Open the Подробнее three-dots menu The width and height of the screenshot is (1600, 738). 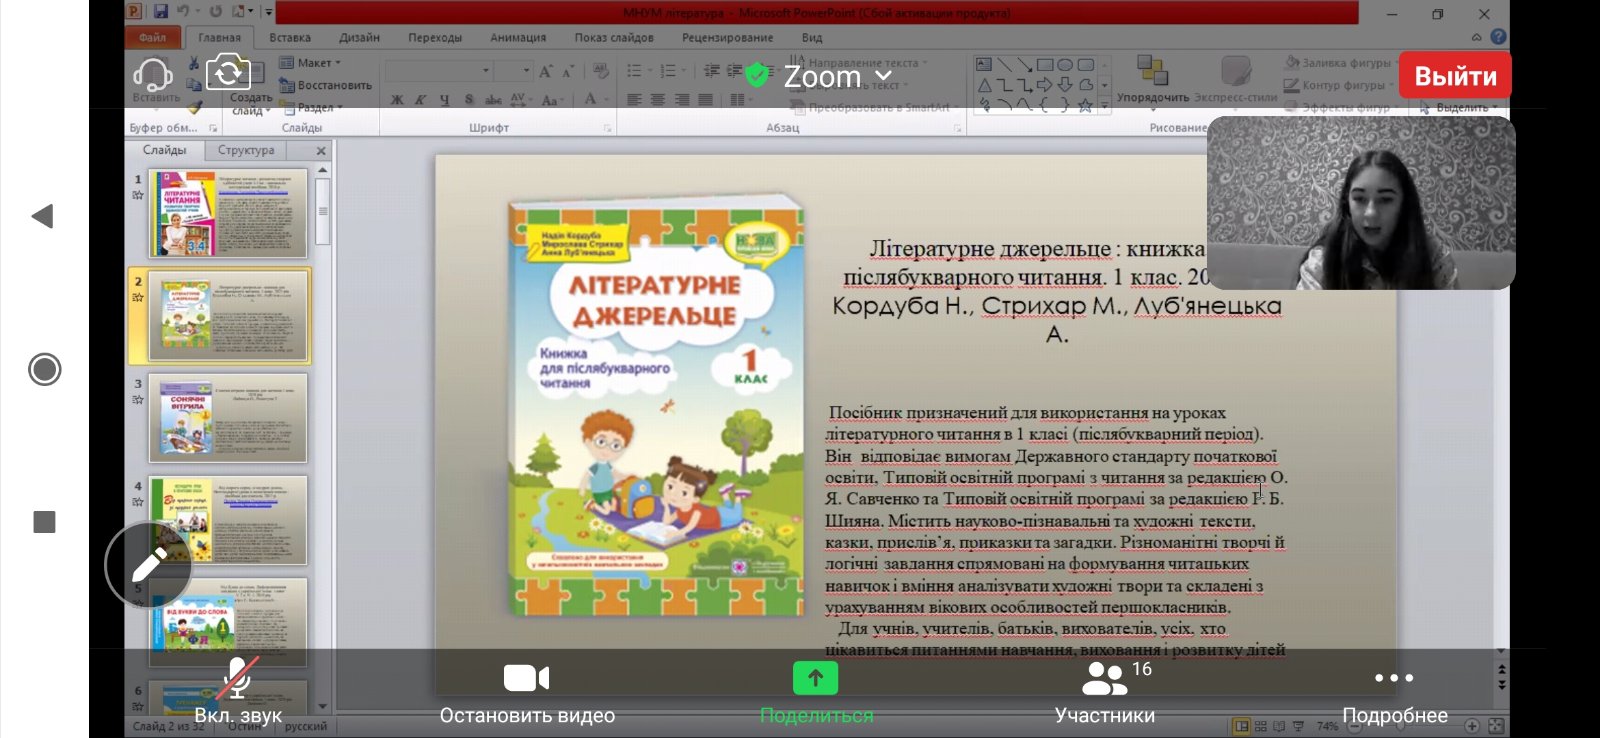click(1394, 691)
